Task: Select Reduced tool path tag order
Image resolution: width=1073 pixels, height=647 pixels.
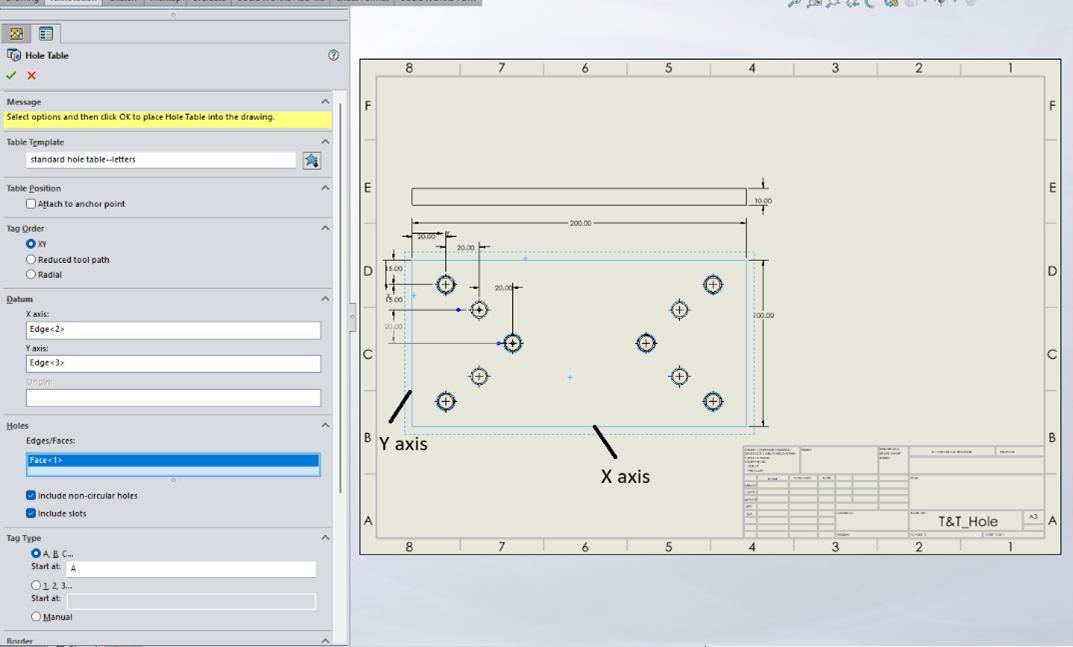Action: coord(31,260)
